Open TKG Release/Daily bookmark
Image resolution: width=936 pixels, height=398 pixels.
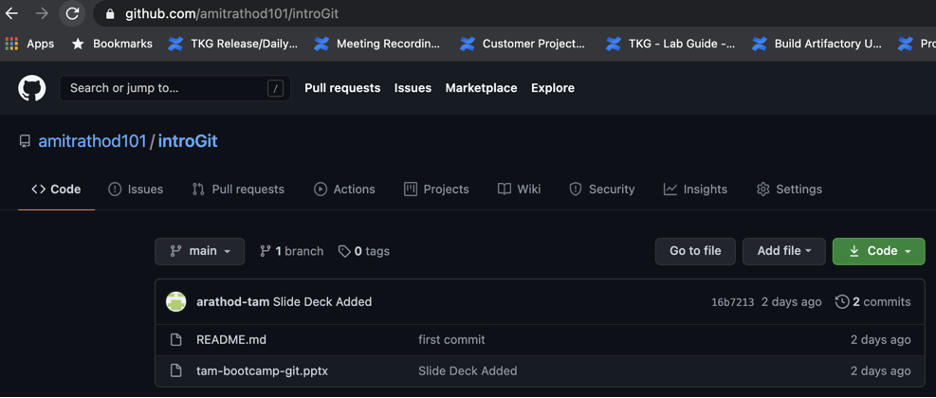tap(233, 44)
